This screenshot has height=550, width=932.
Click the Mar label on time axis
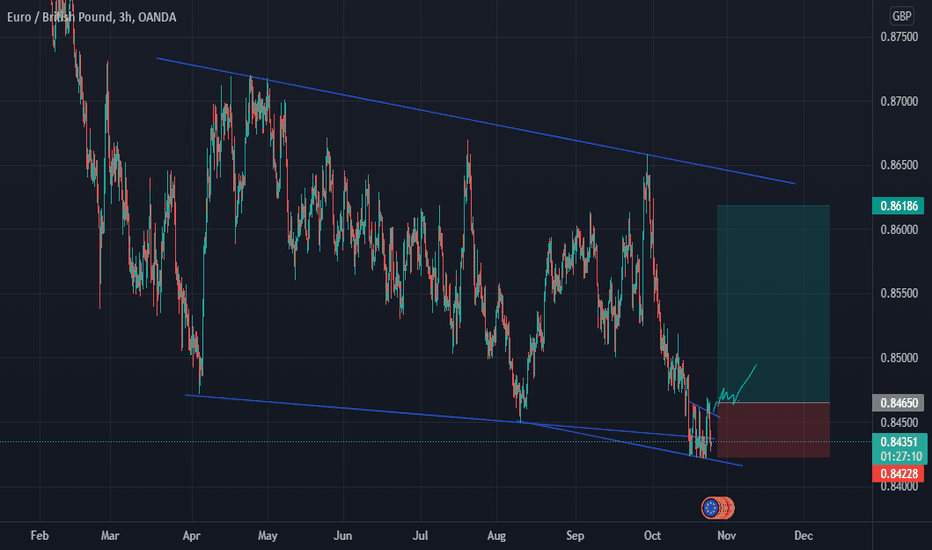pyautogui.click(x=110, y=536)
